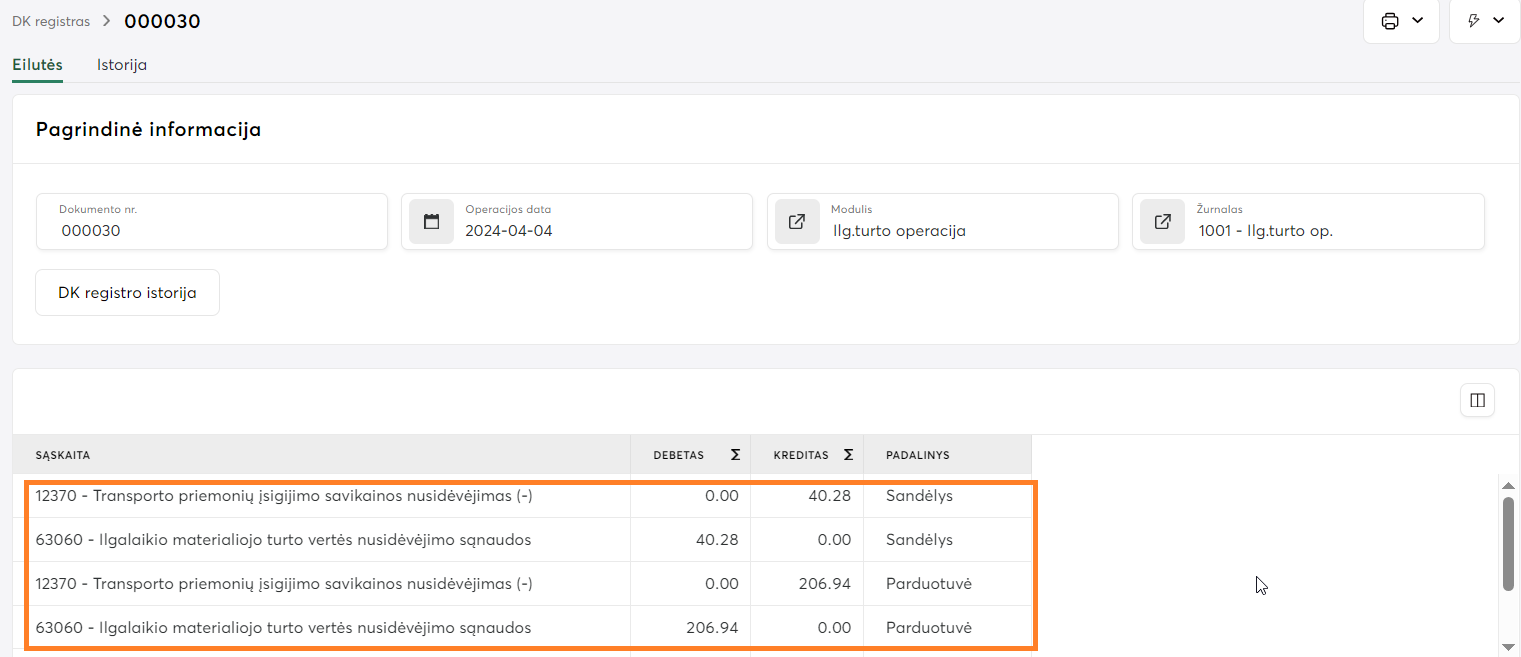Open the calendar icon for Operacijos data

(432, 222)
